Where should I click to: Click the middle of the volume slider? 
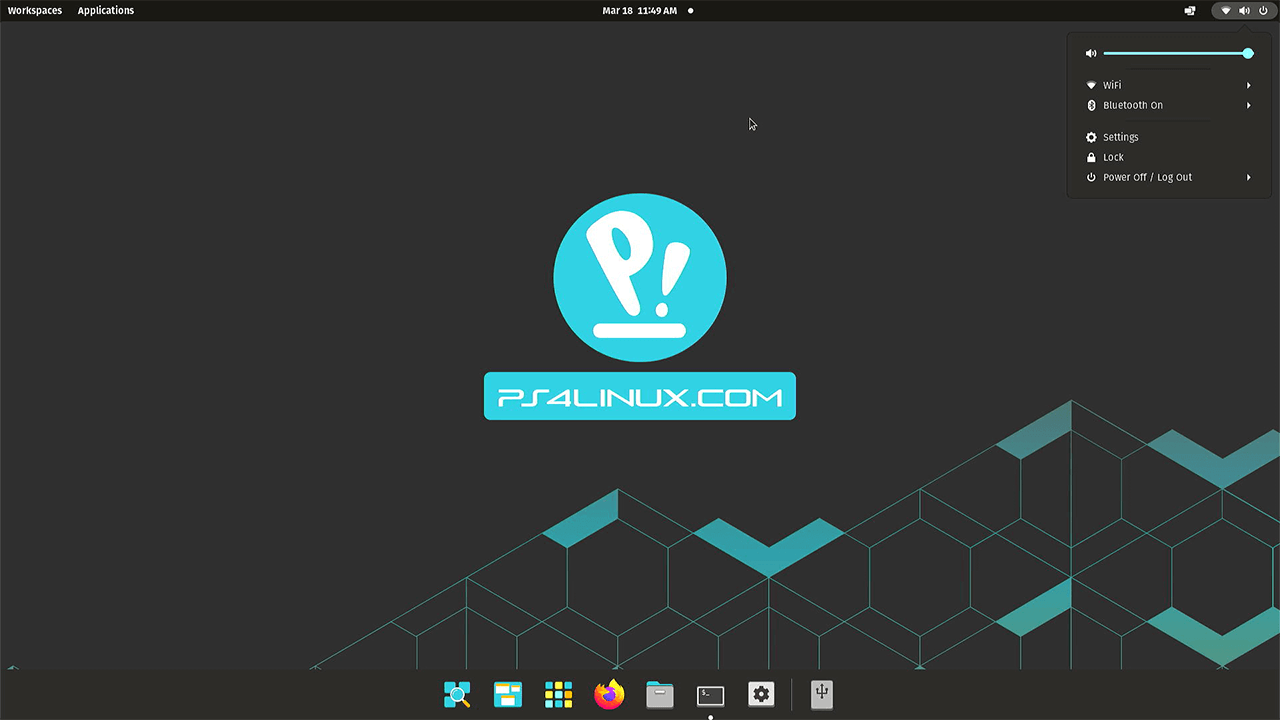(x=1176, y=54)
